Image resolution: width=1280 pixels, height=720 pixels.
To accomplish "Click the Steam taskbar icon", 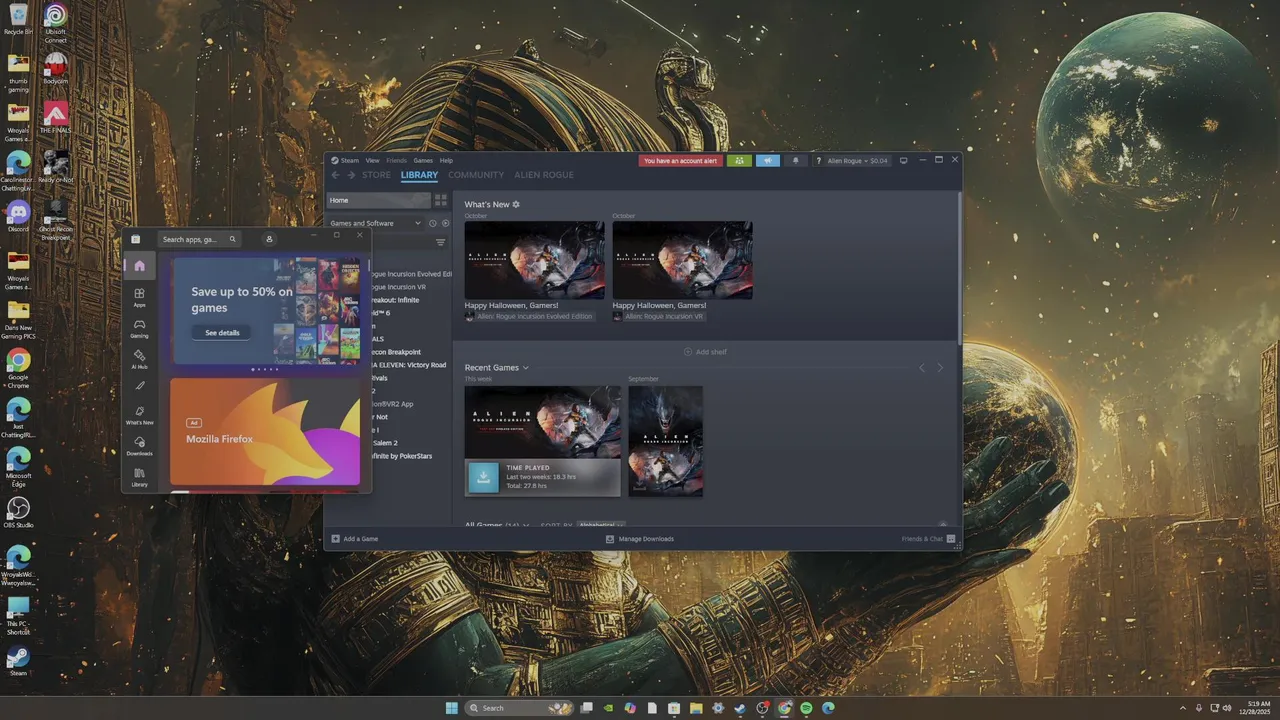I will pyautogui.click(x=740, y=708).
